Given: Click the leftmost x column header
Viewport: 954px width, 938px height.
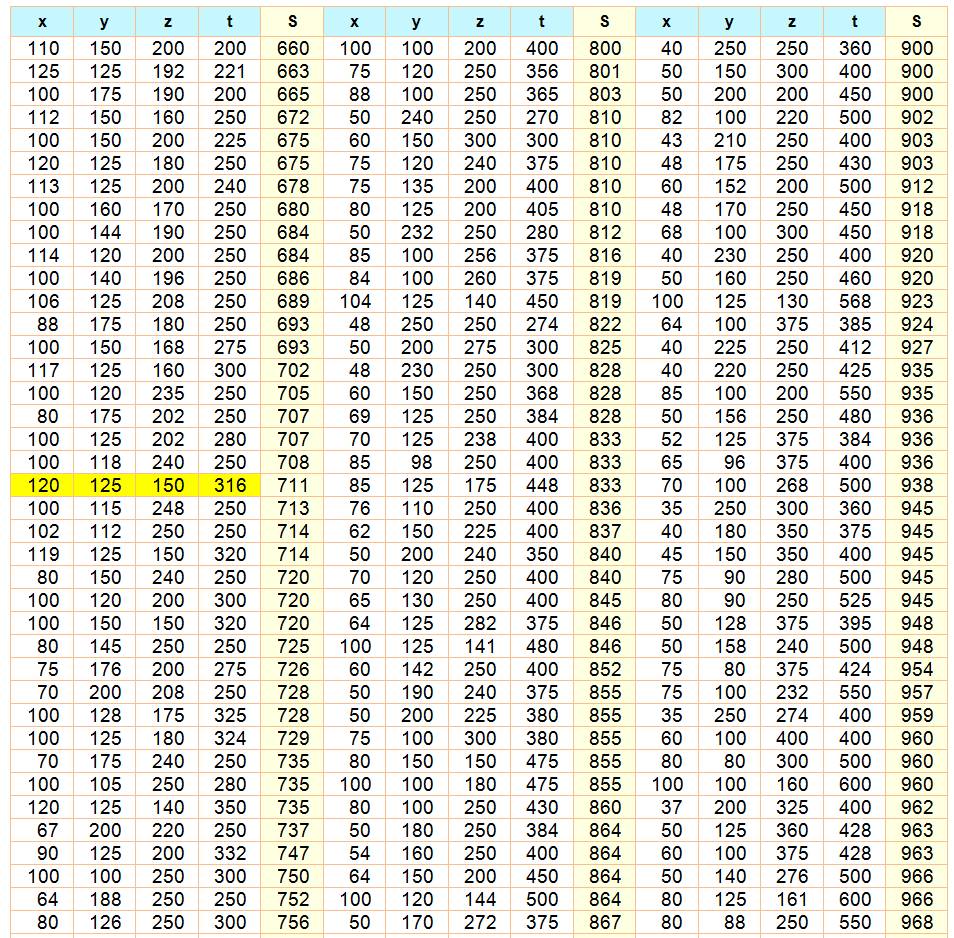Looking at the screenshot, I should point(42,21).
